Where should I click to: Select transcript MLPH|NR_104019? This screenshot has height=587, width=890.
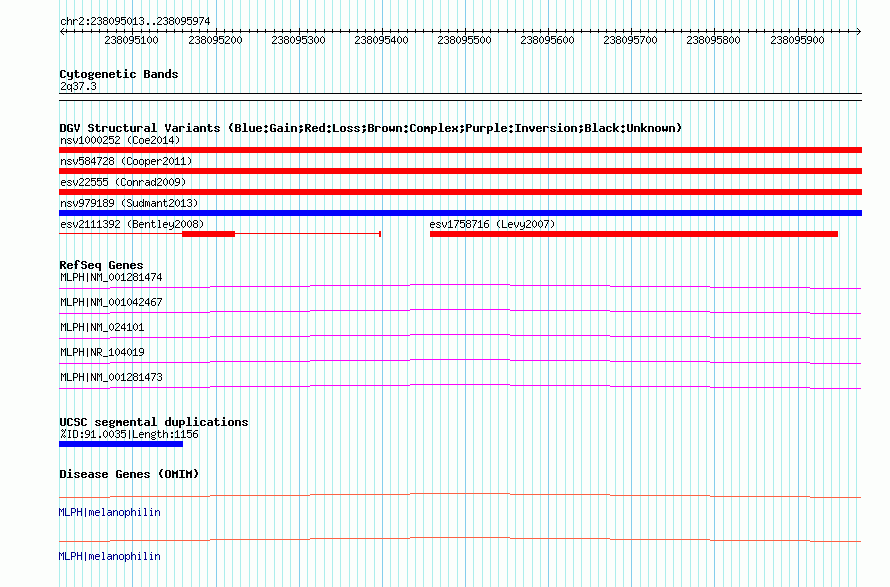[102, 353]
